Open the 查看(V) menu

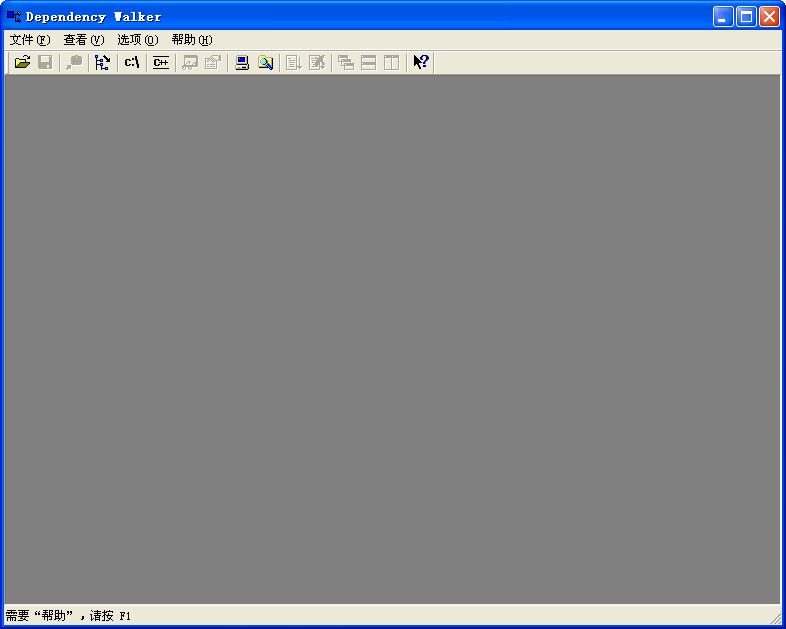(x=83, y=40)
